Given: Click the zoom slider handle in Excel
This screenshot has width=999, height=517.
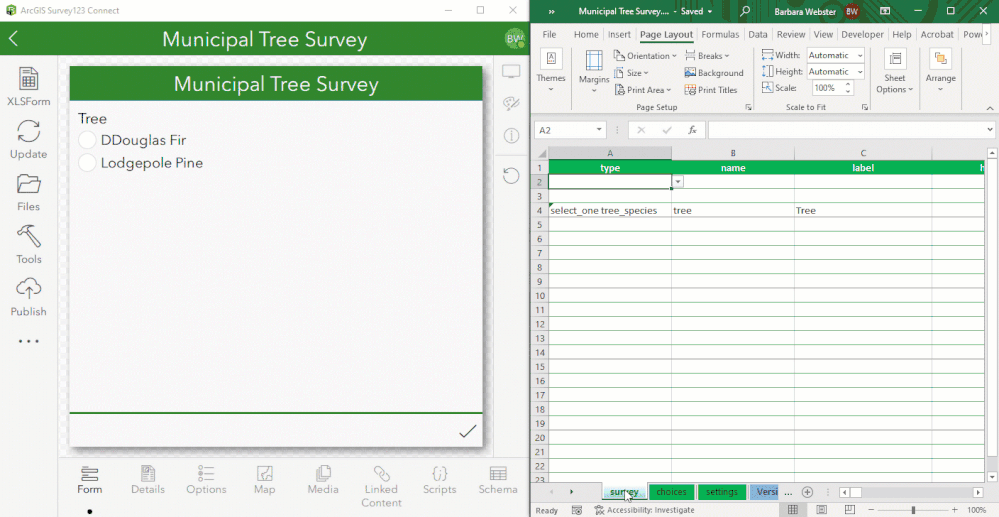Looking at the screenshot, I should pos(913,510).
